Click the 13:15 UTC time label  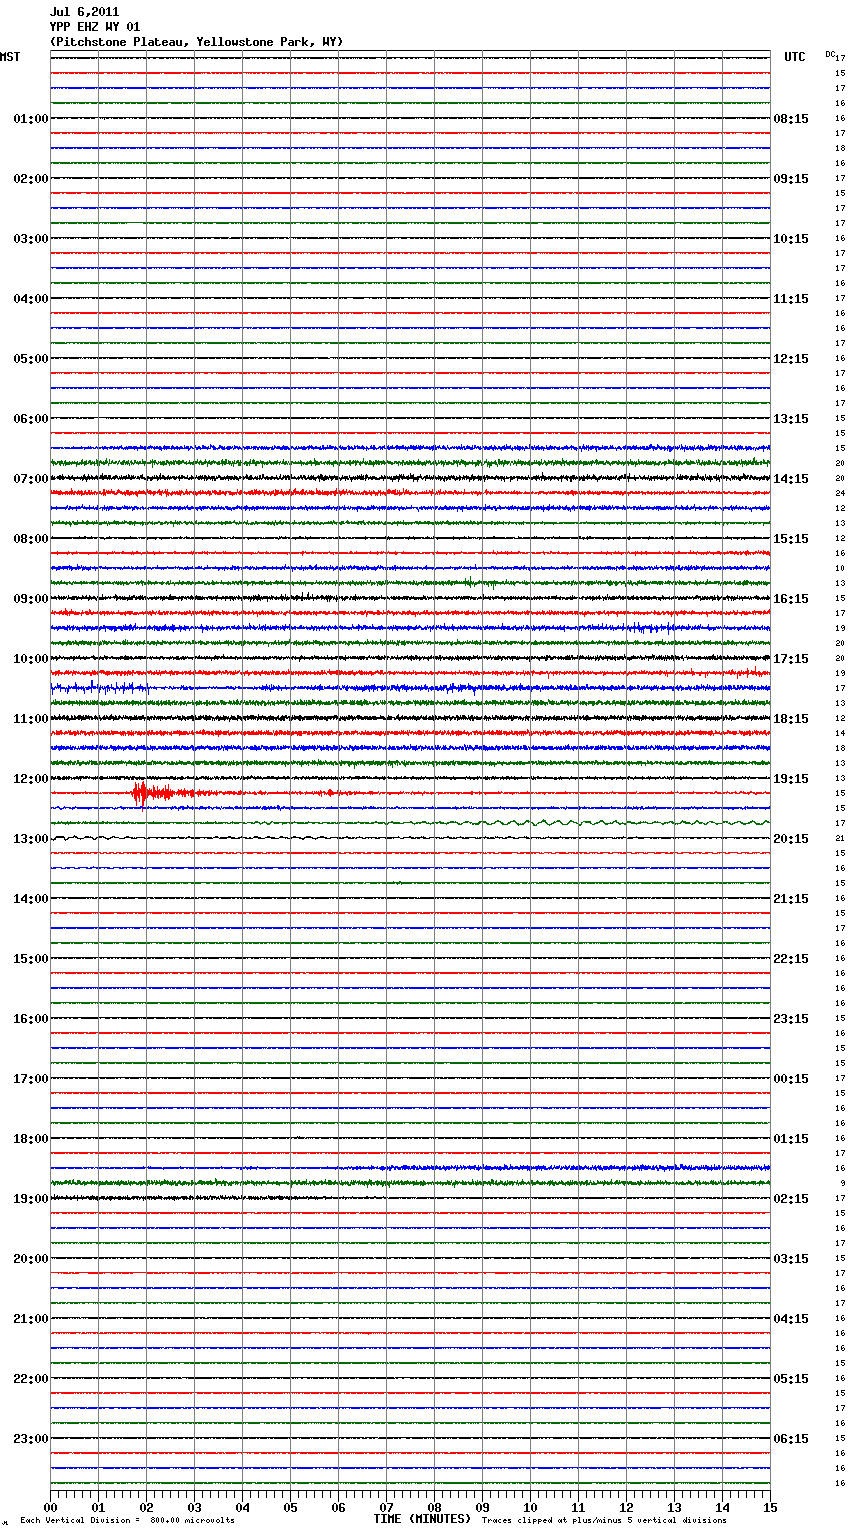(x=791, y=419)
